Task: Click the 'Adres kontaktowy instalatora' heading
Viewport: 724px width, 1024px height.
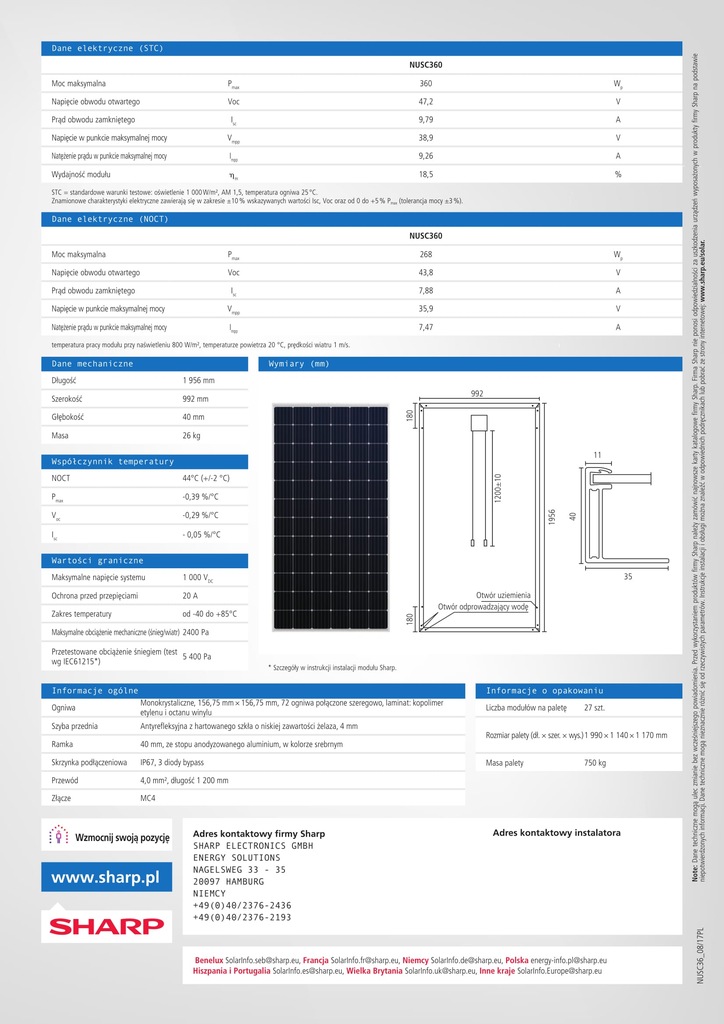Action: point(557,833)
